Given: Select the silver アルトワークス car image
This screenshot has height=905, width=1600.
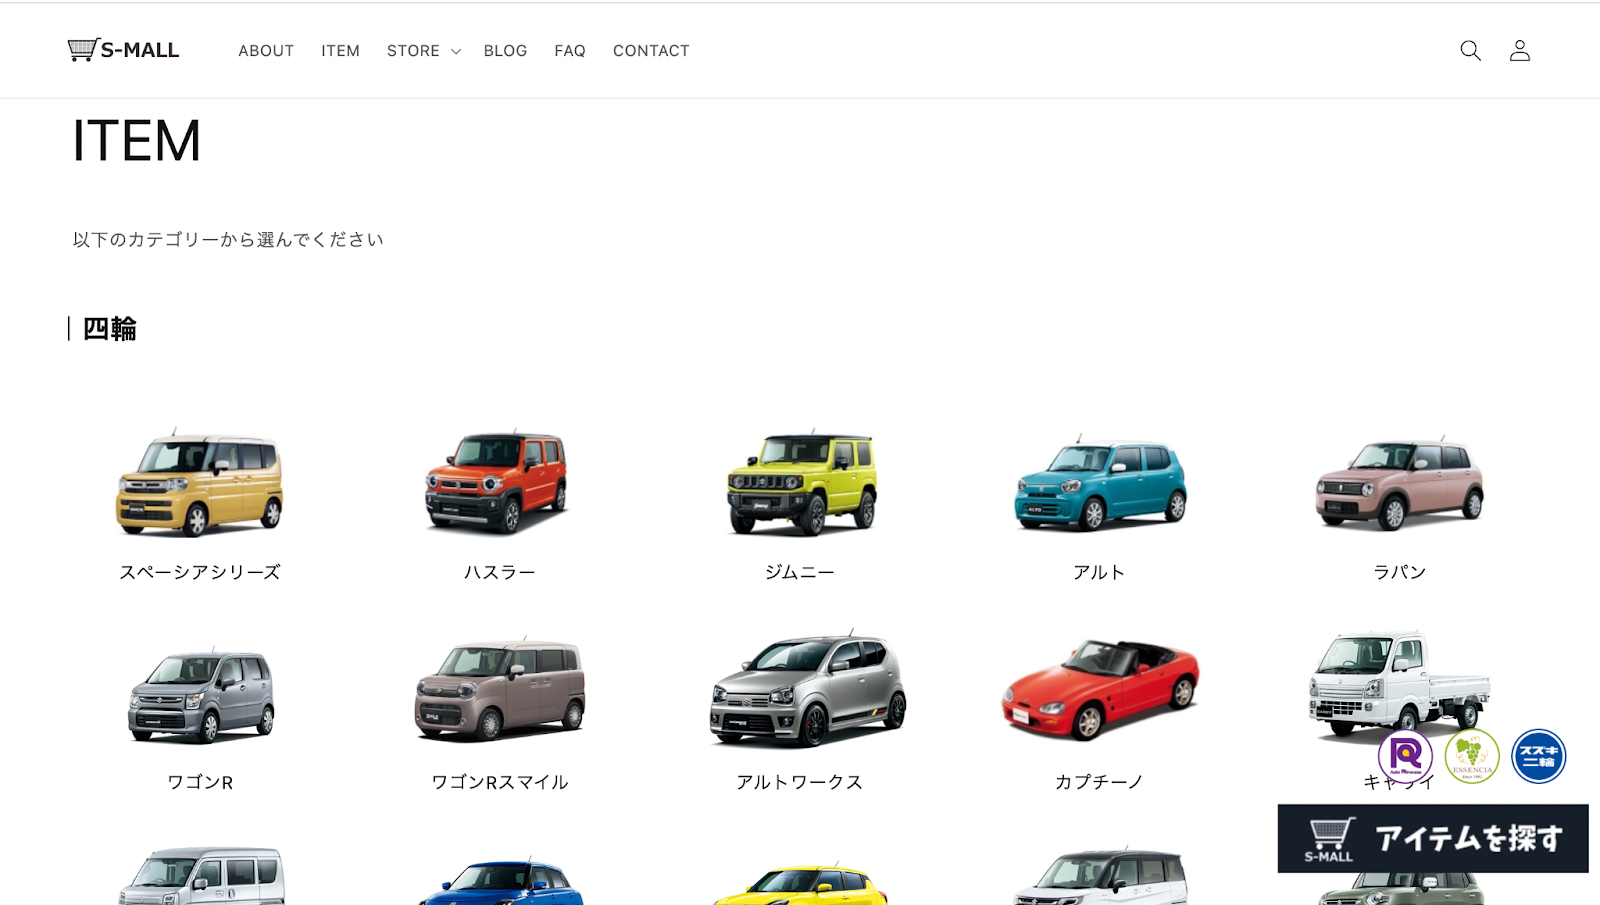Looking at the screenshot, I should (x=807, y=690).
